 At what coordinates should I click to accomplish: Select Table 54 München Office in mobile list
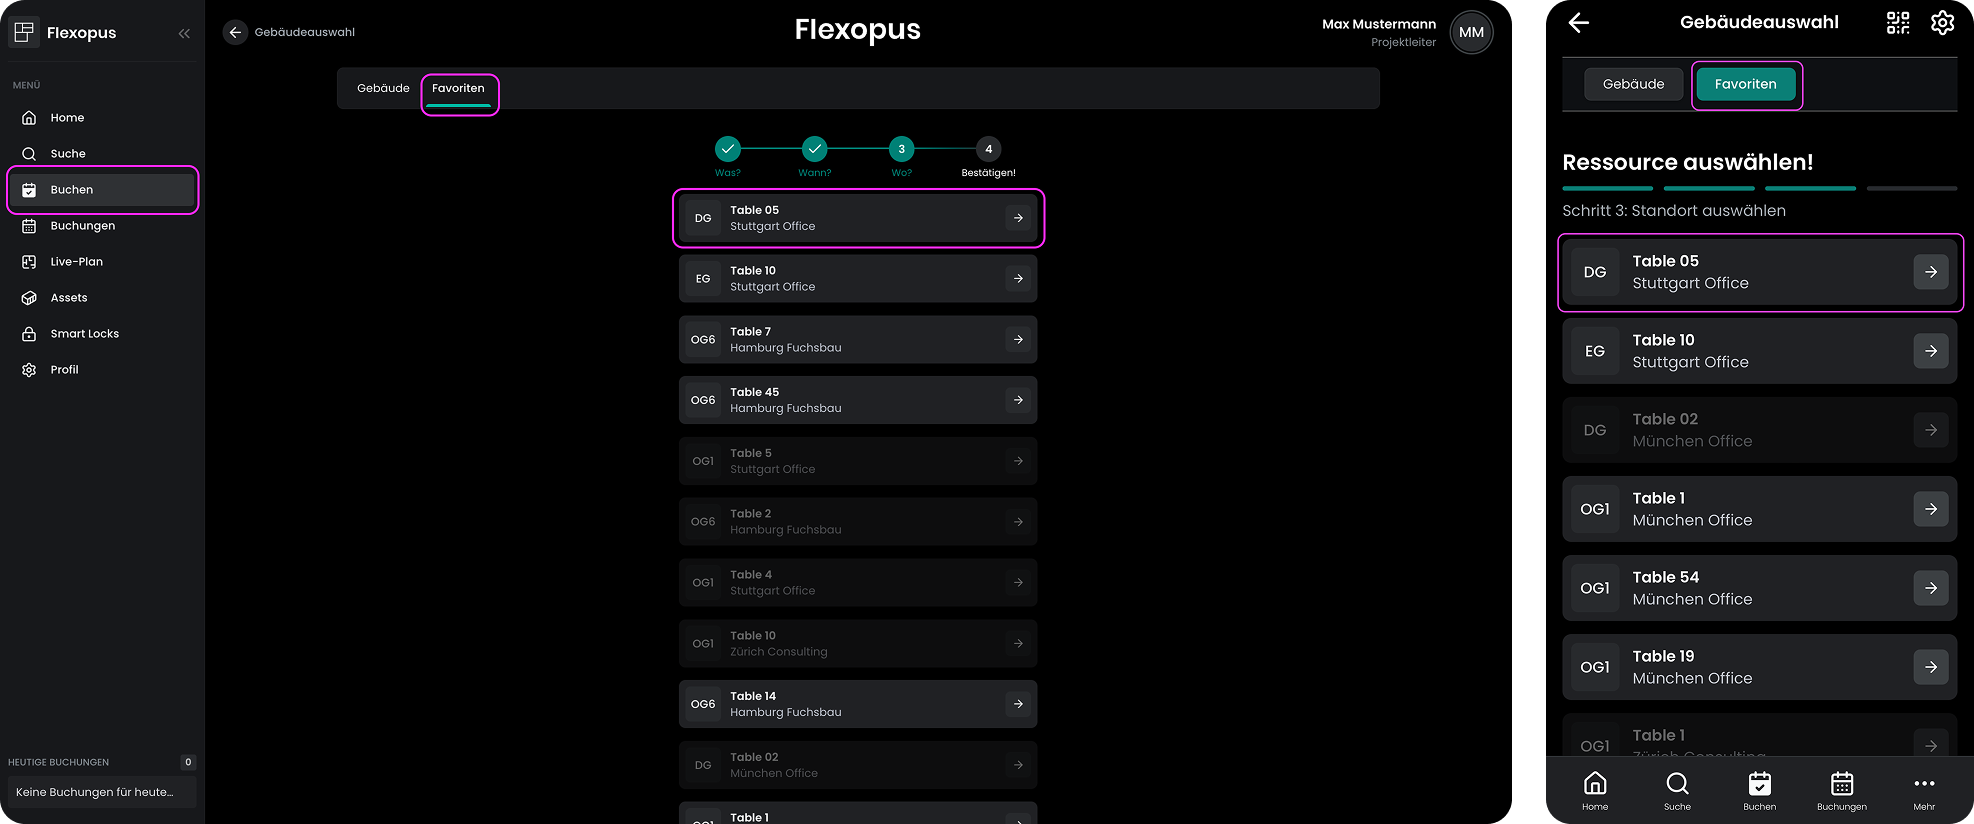1758,588
